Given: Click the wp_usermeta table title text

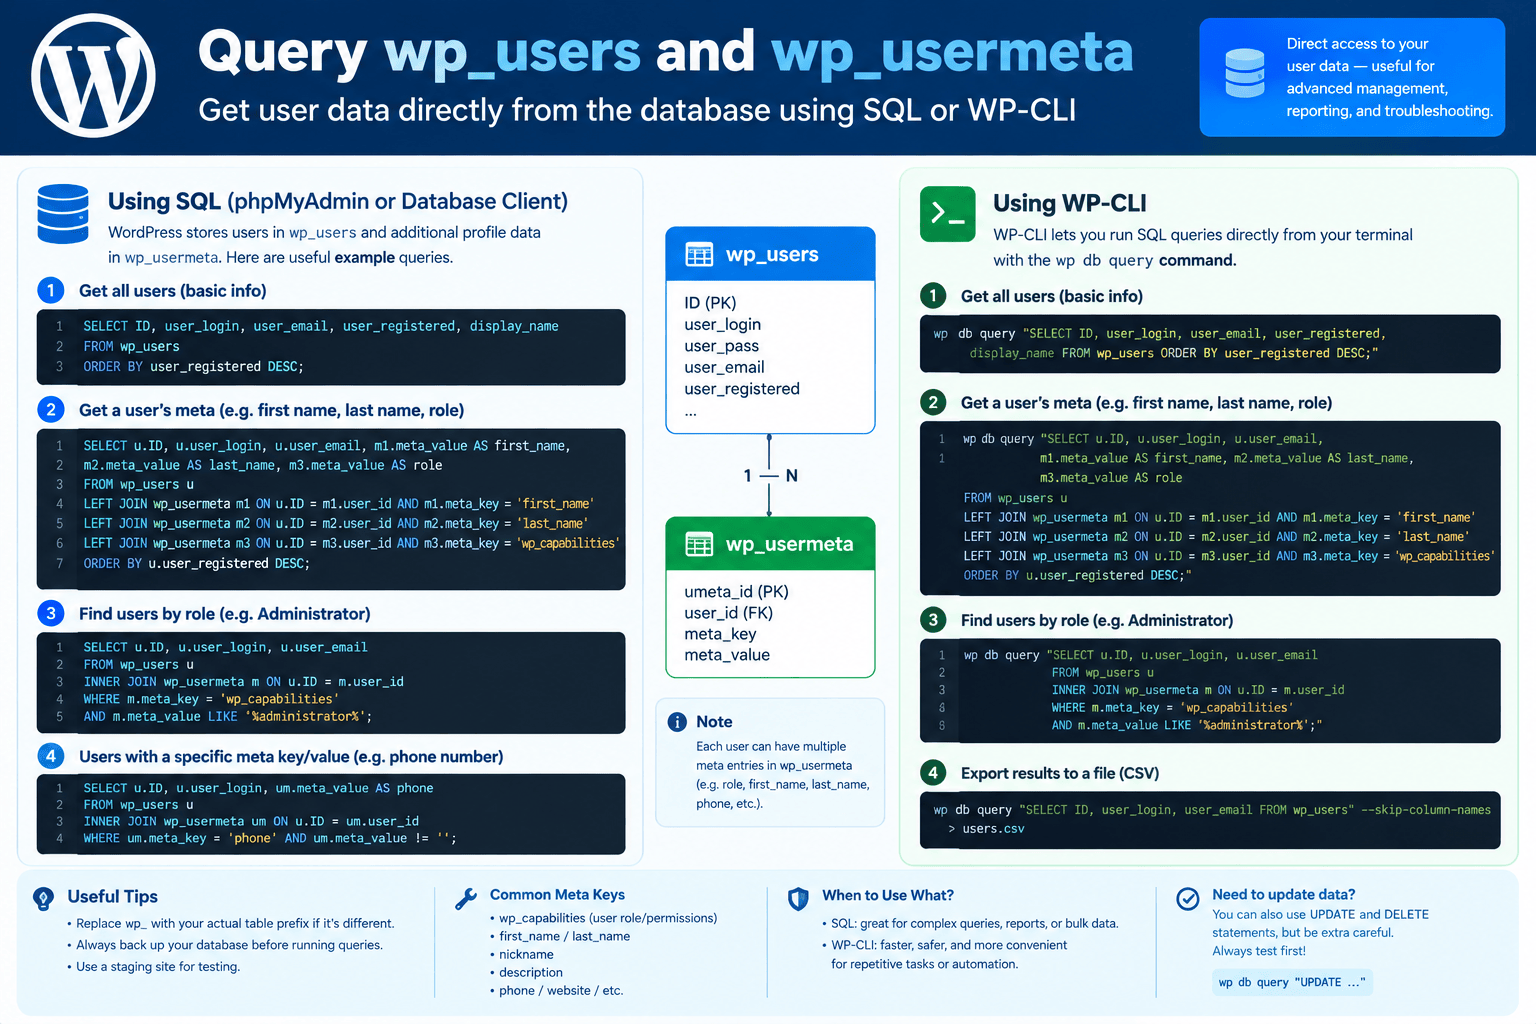Looking at the screenshot, I should 790,544.
